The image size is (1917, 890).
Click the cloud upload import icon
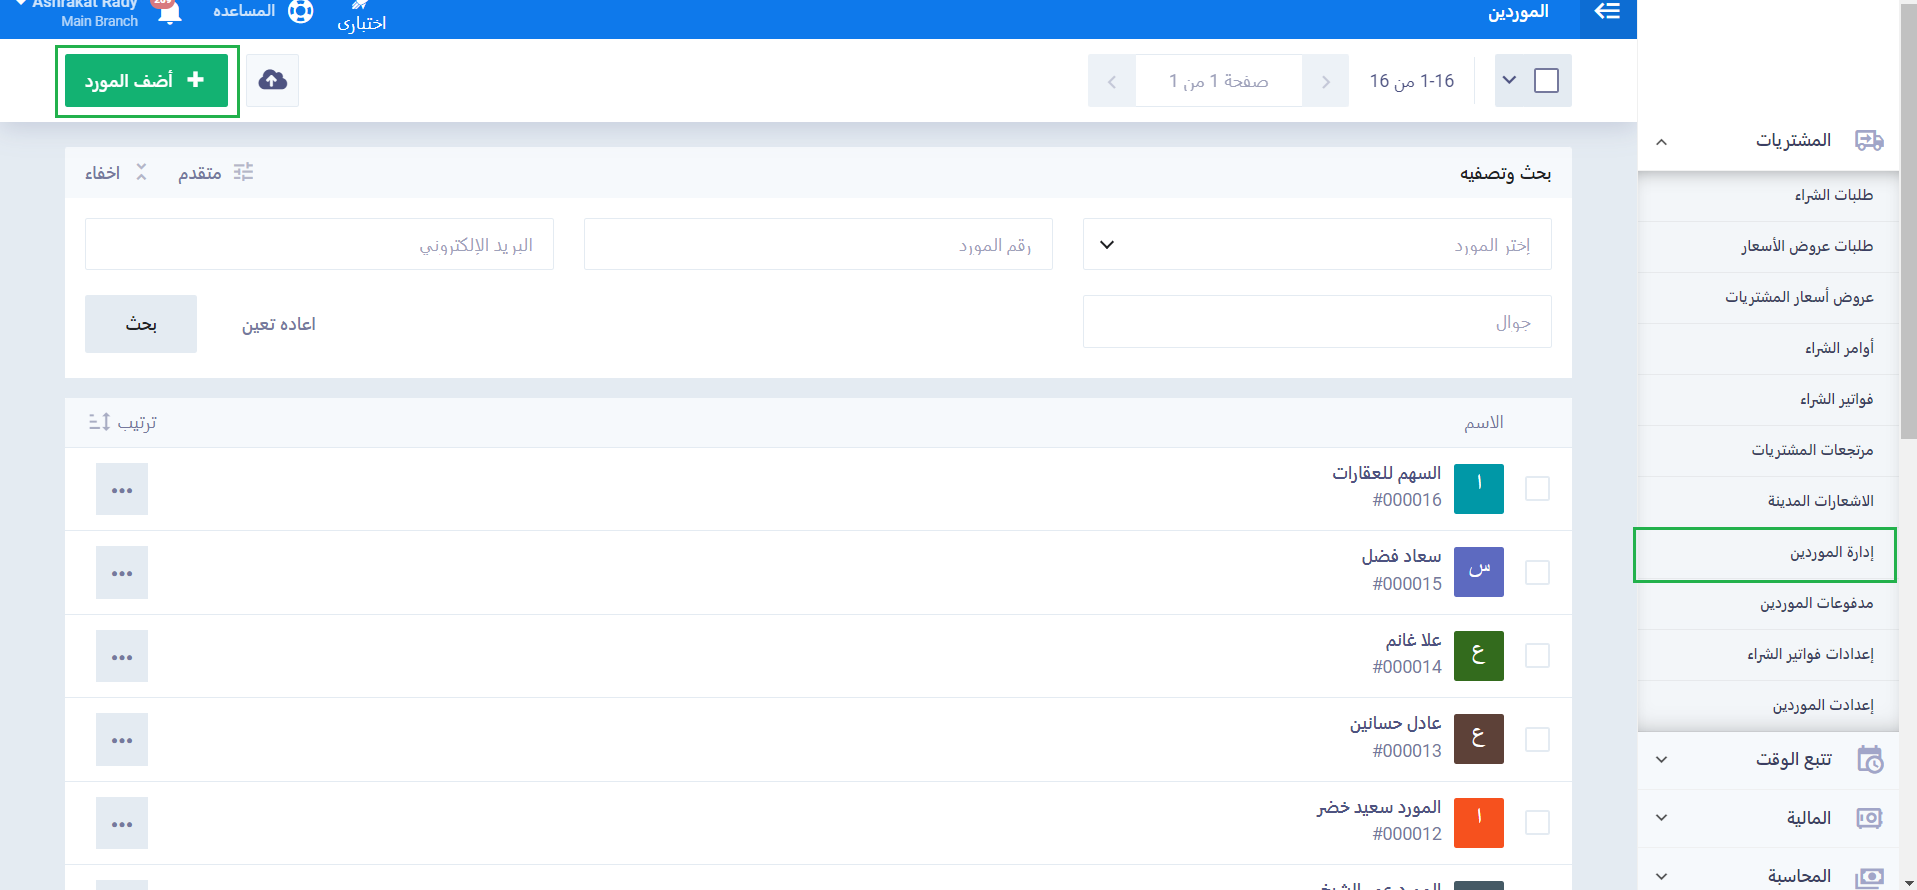coord(272,80)
